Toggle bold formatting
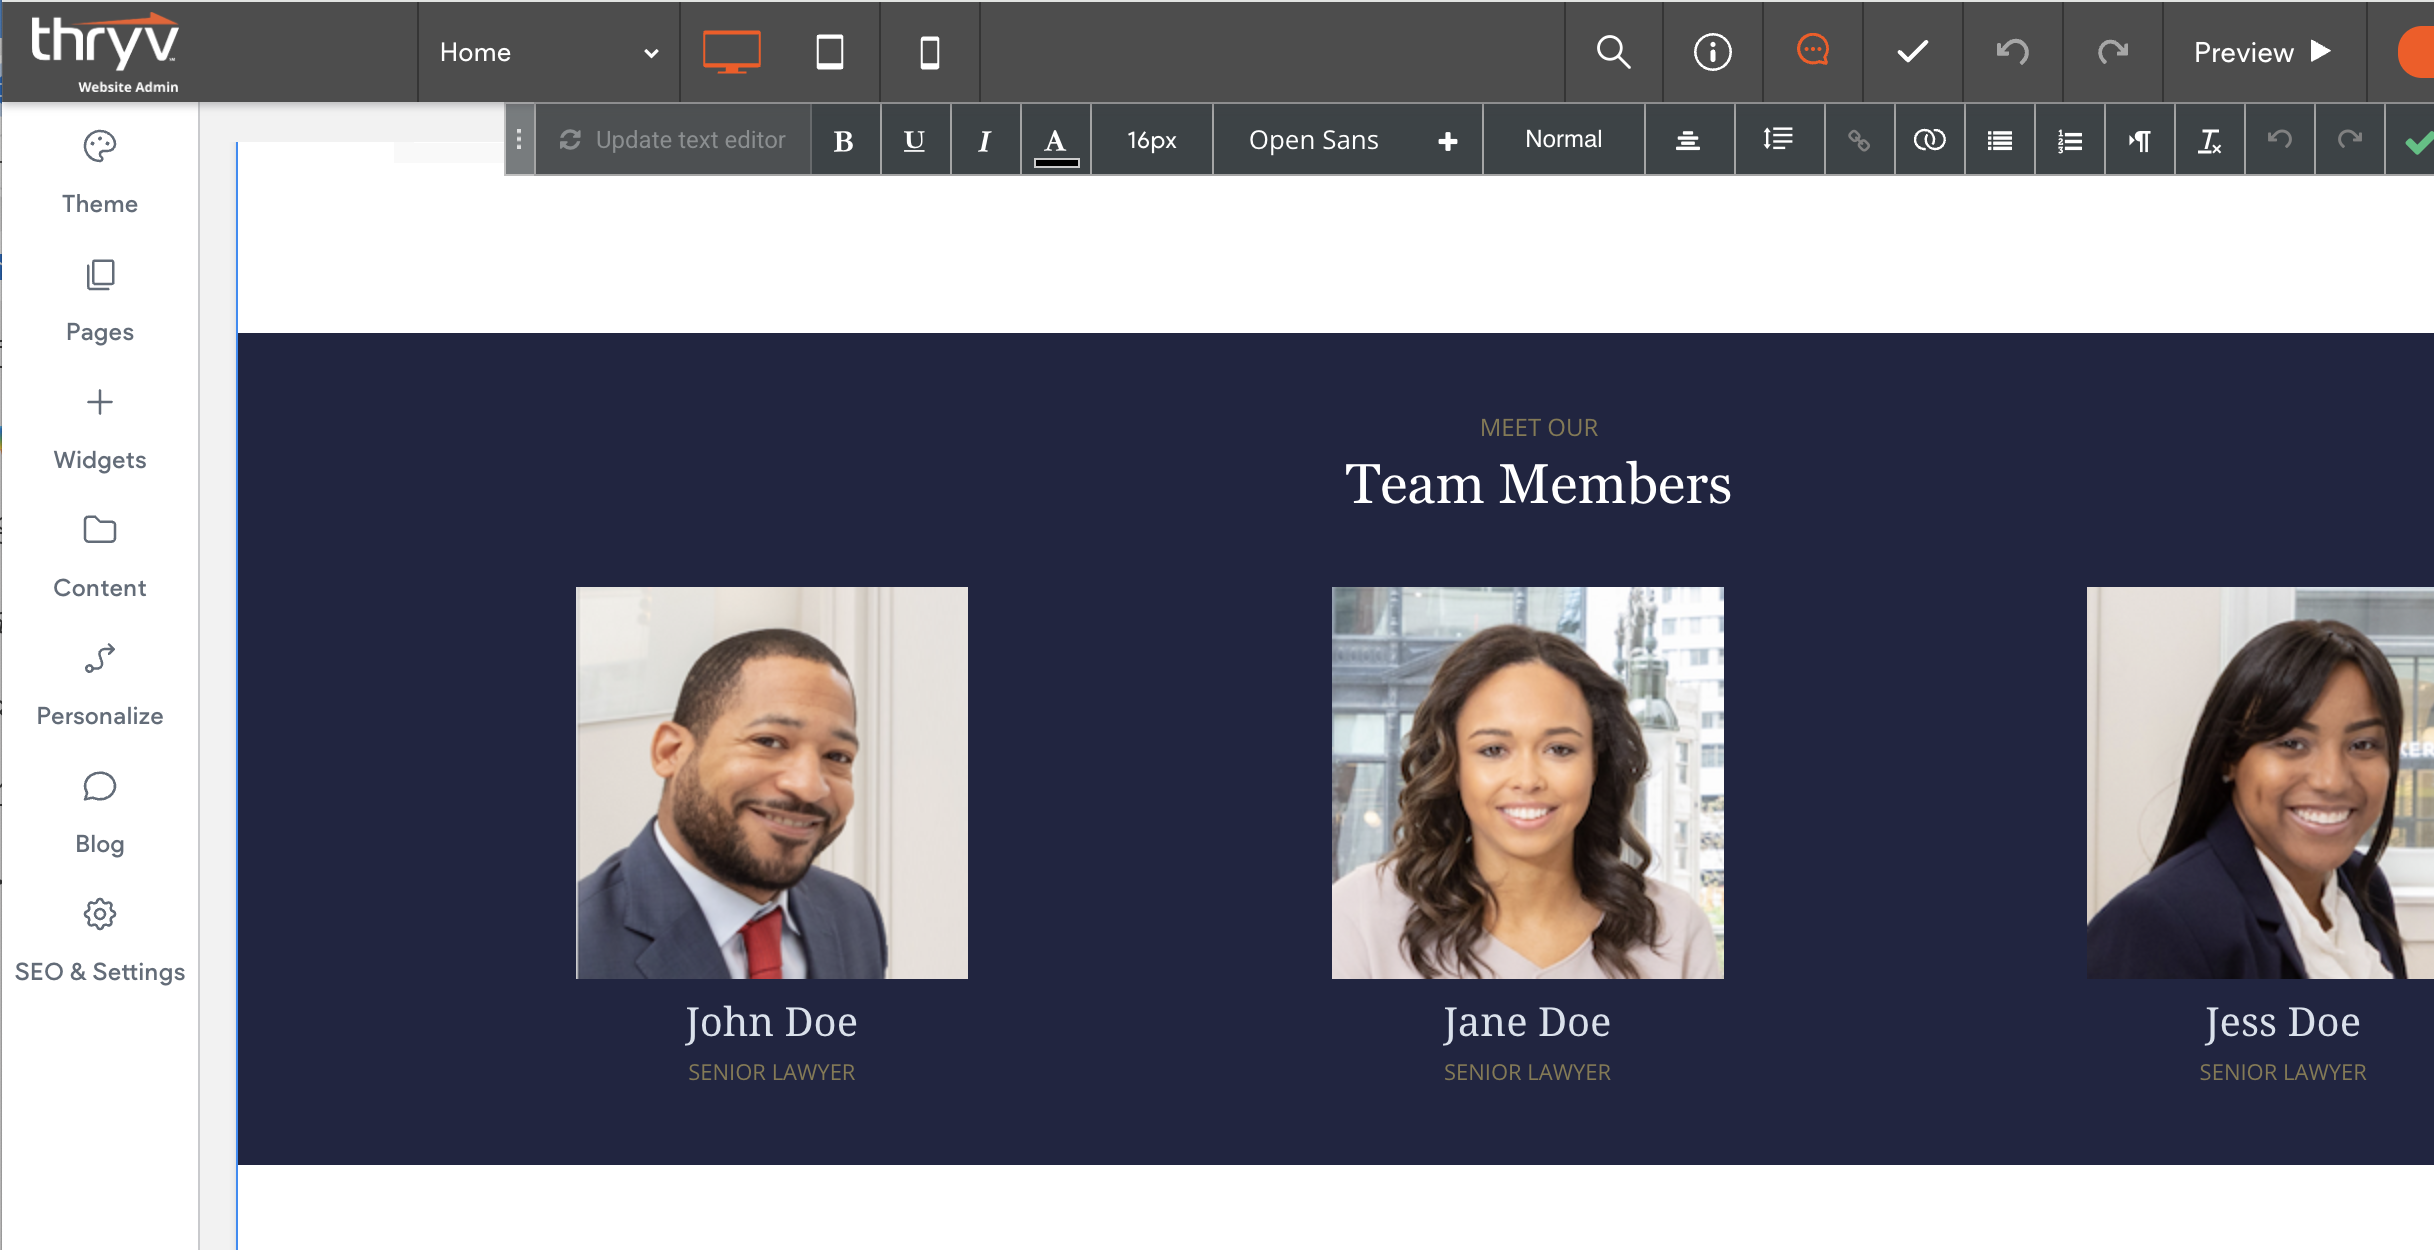2434x1250 pixels. [x=844, y=140]
